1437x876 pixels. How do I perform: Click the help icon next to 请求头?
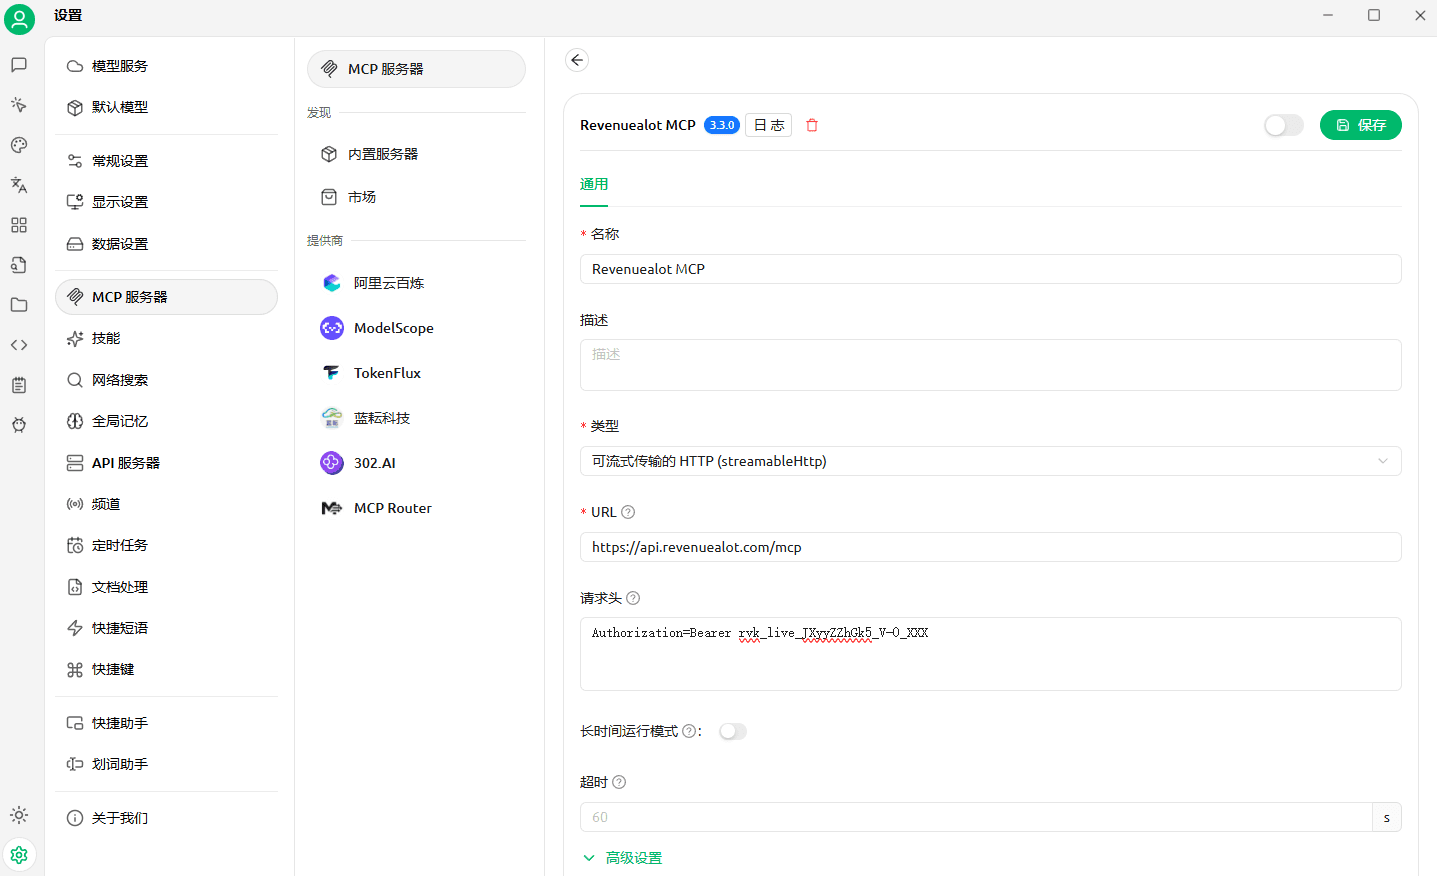[633, 598]
